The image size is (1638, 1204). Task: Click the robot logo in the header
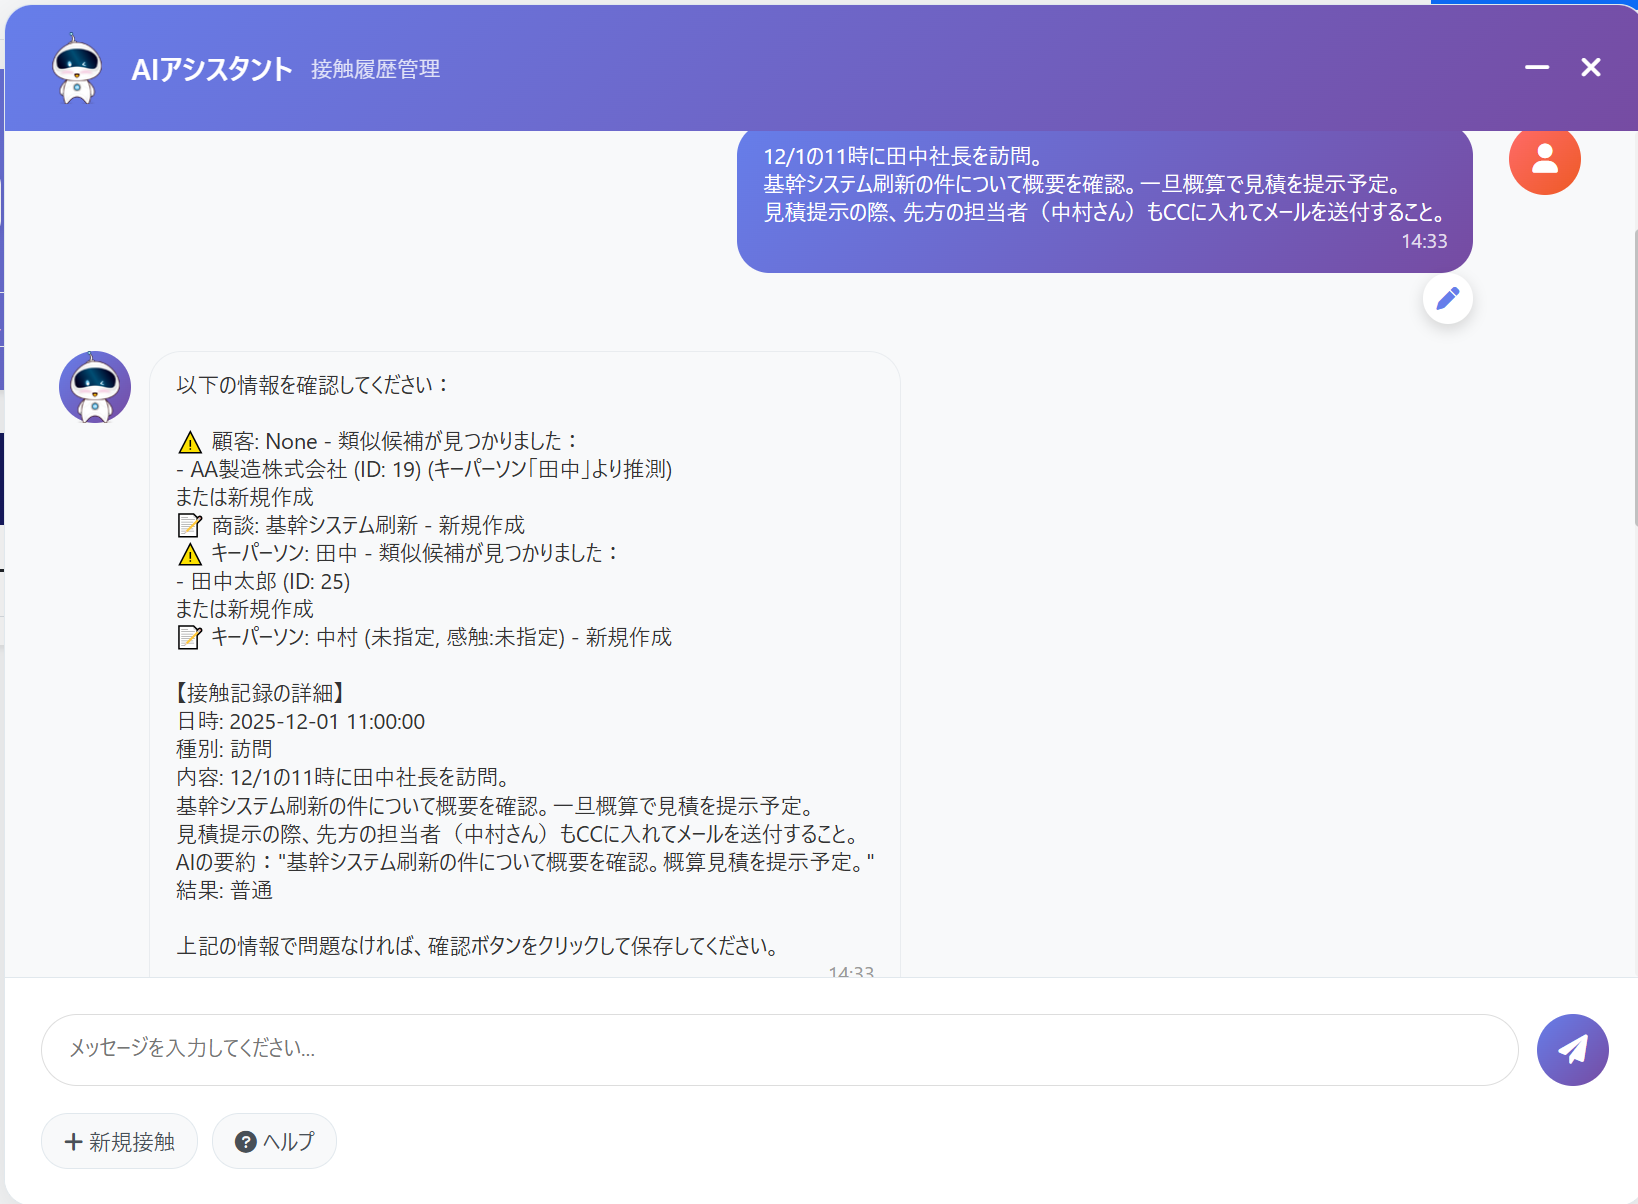(x=77, y=68)
